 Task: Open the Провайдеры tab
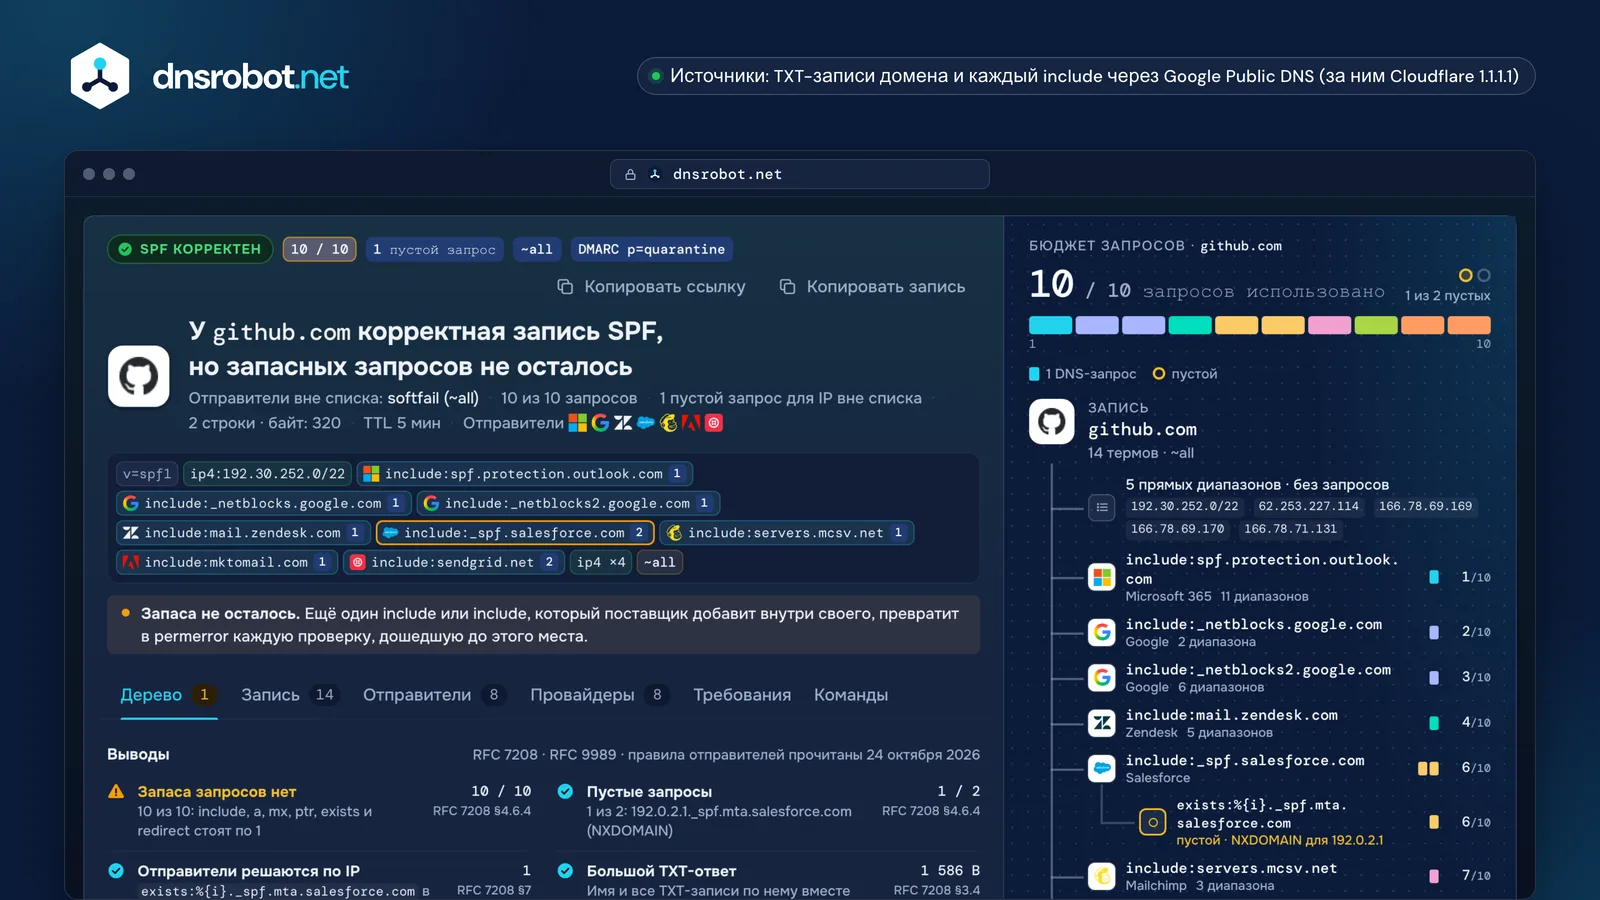[x=600, y=695]
